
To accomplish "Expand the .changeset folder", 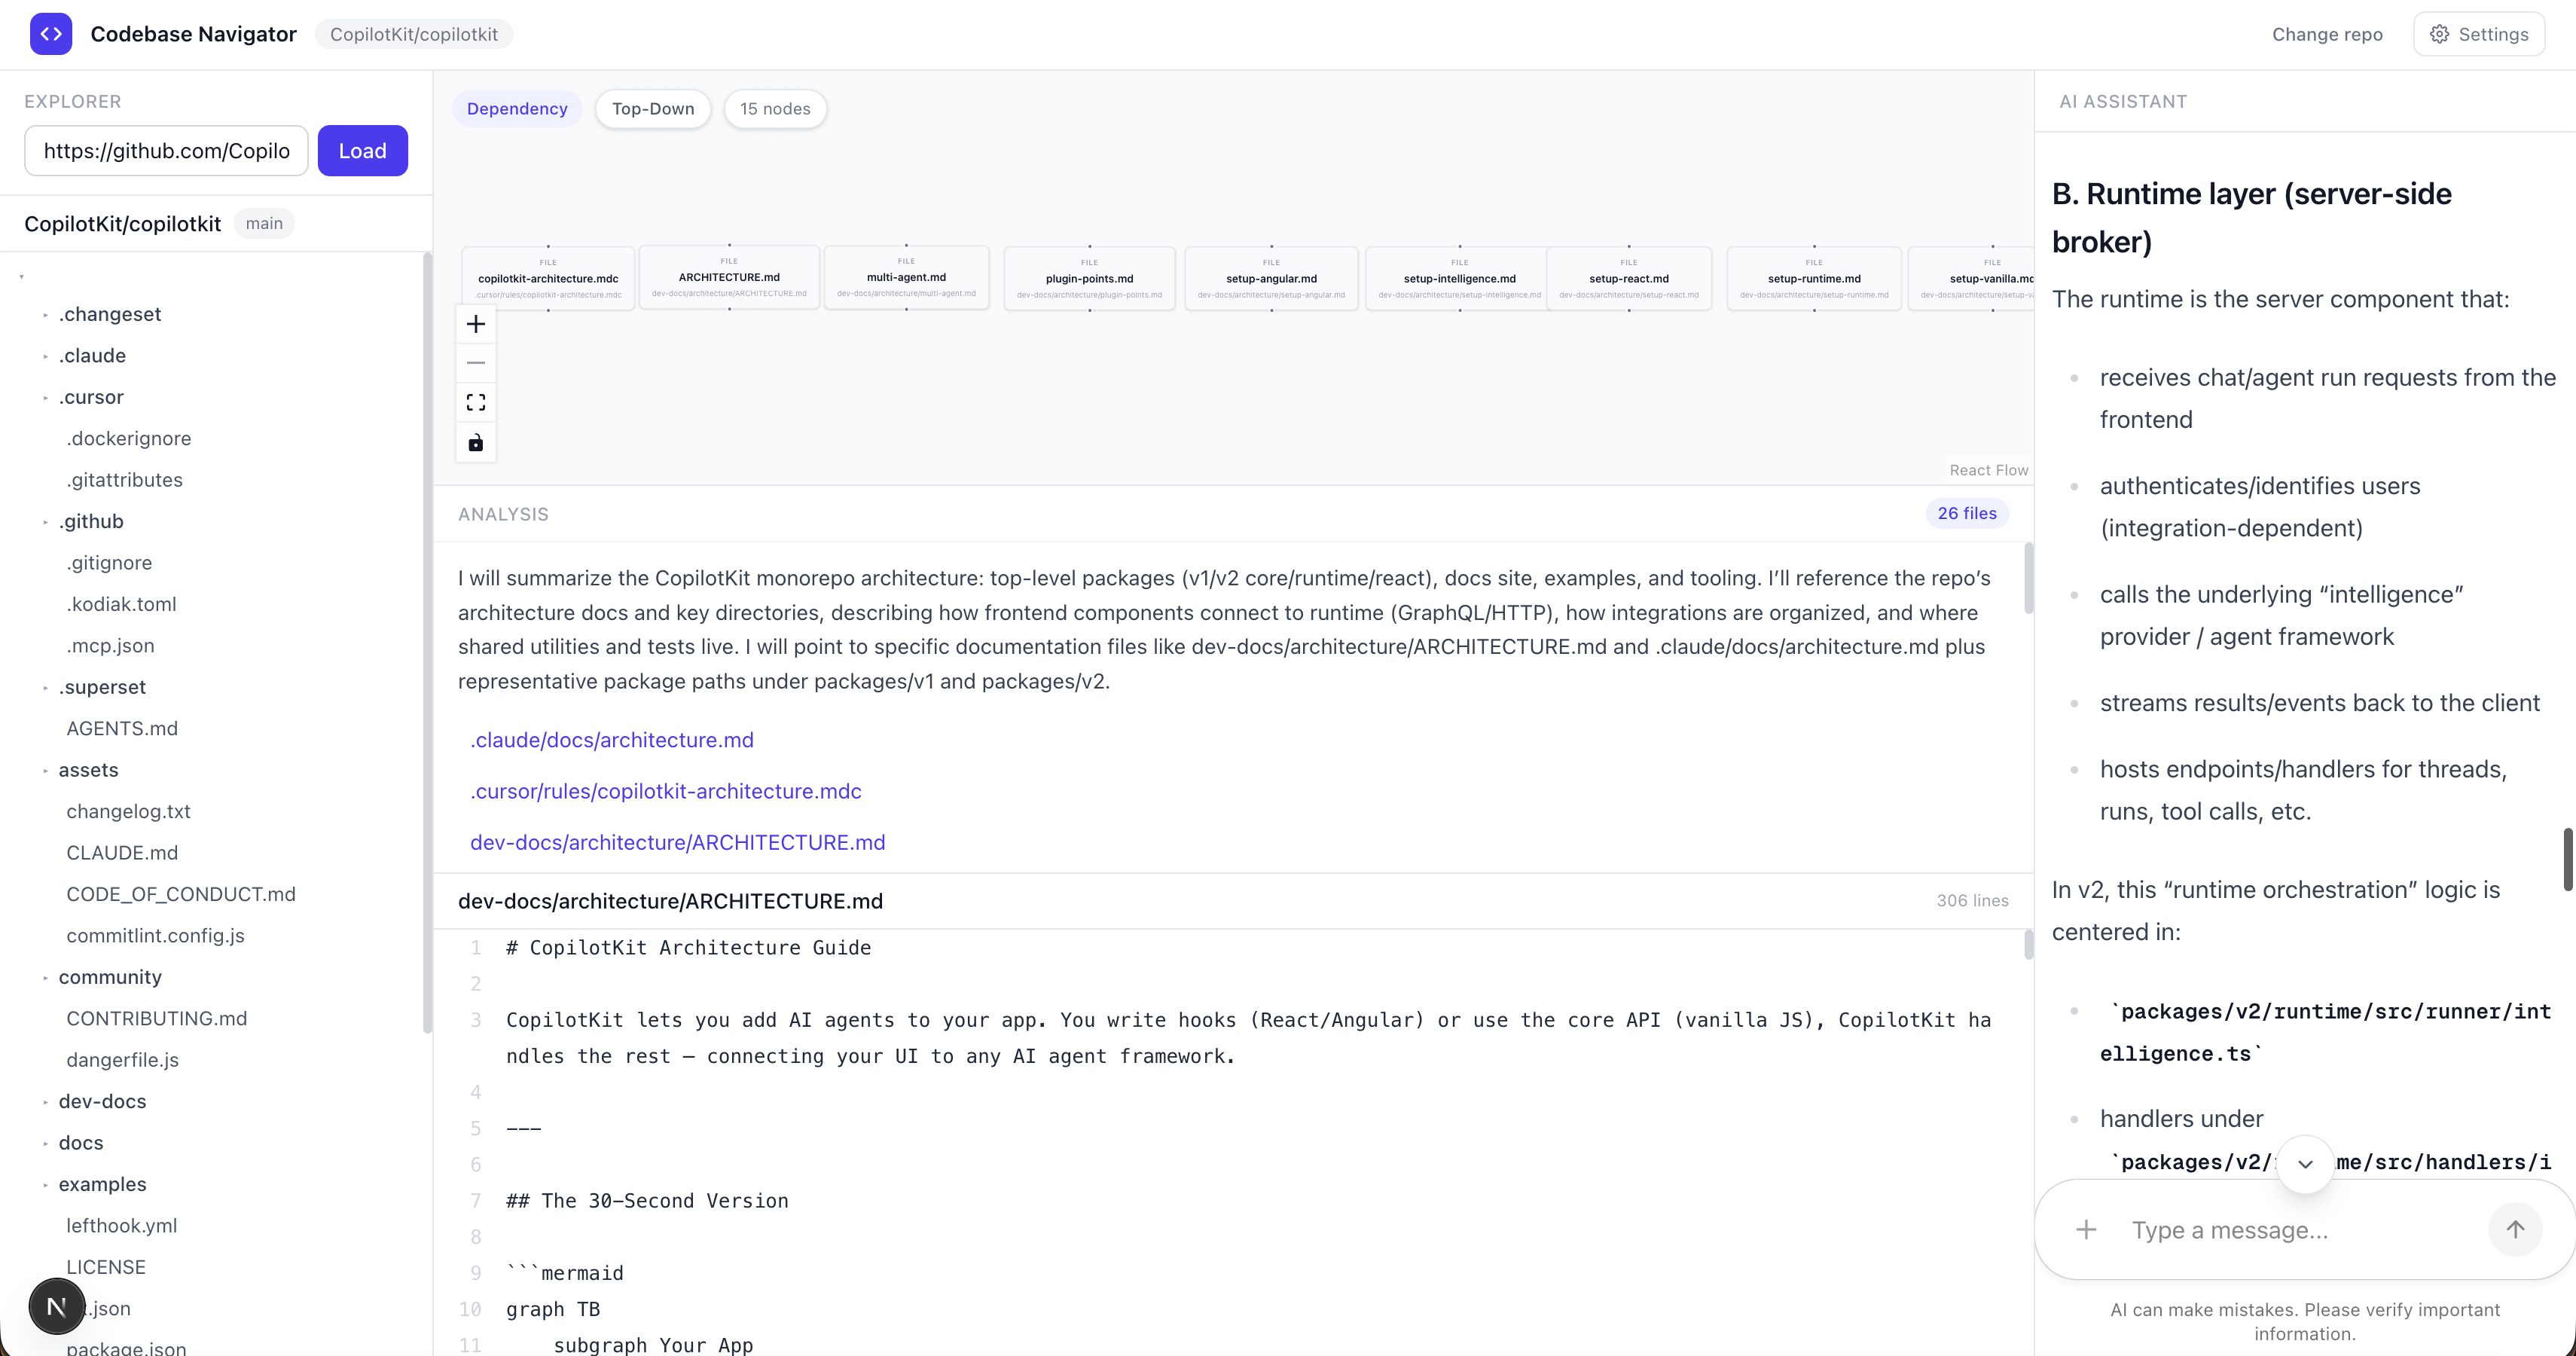I will tap(109, 314).
